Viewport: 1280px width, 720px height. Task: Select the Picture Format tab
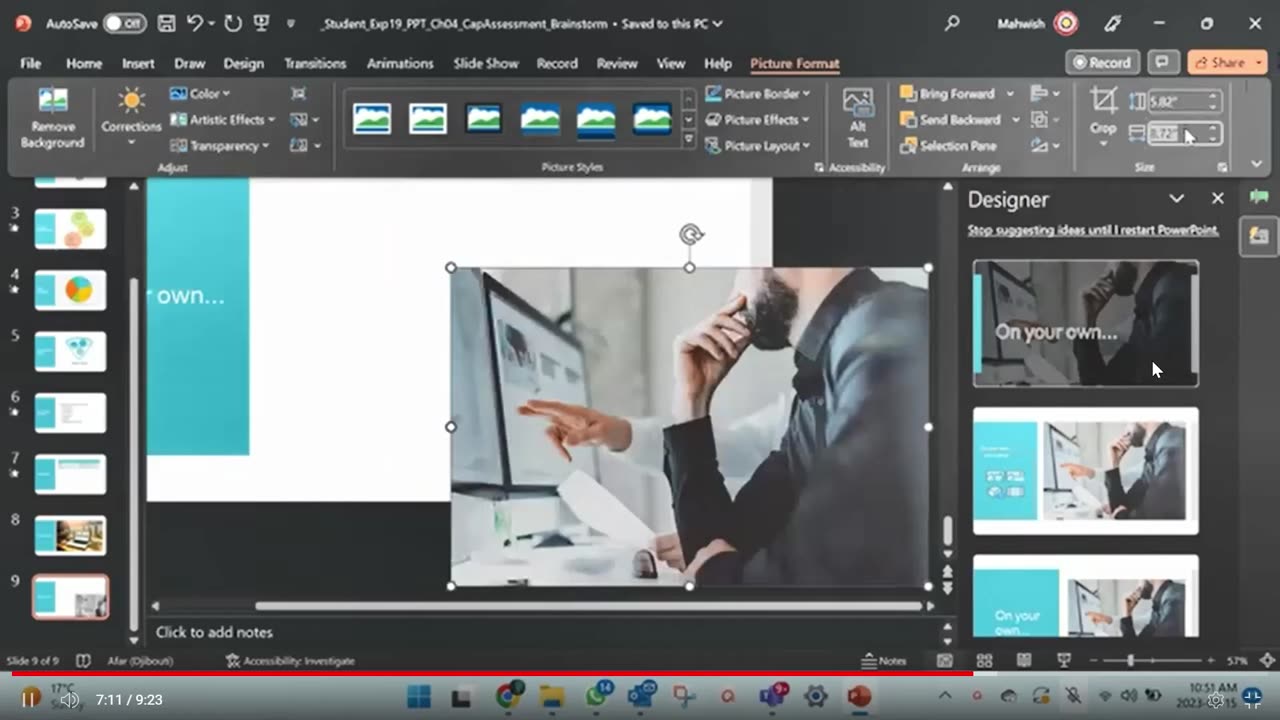794,63
